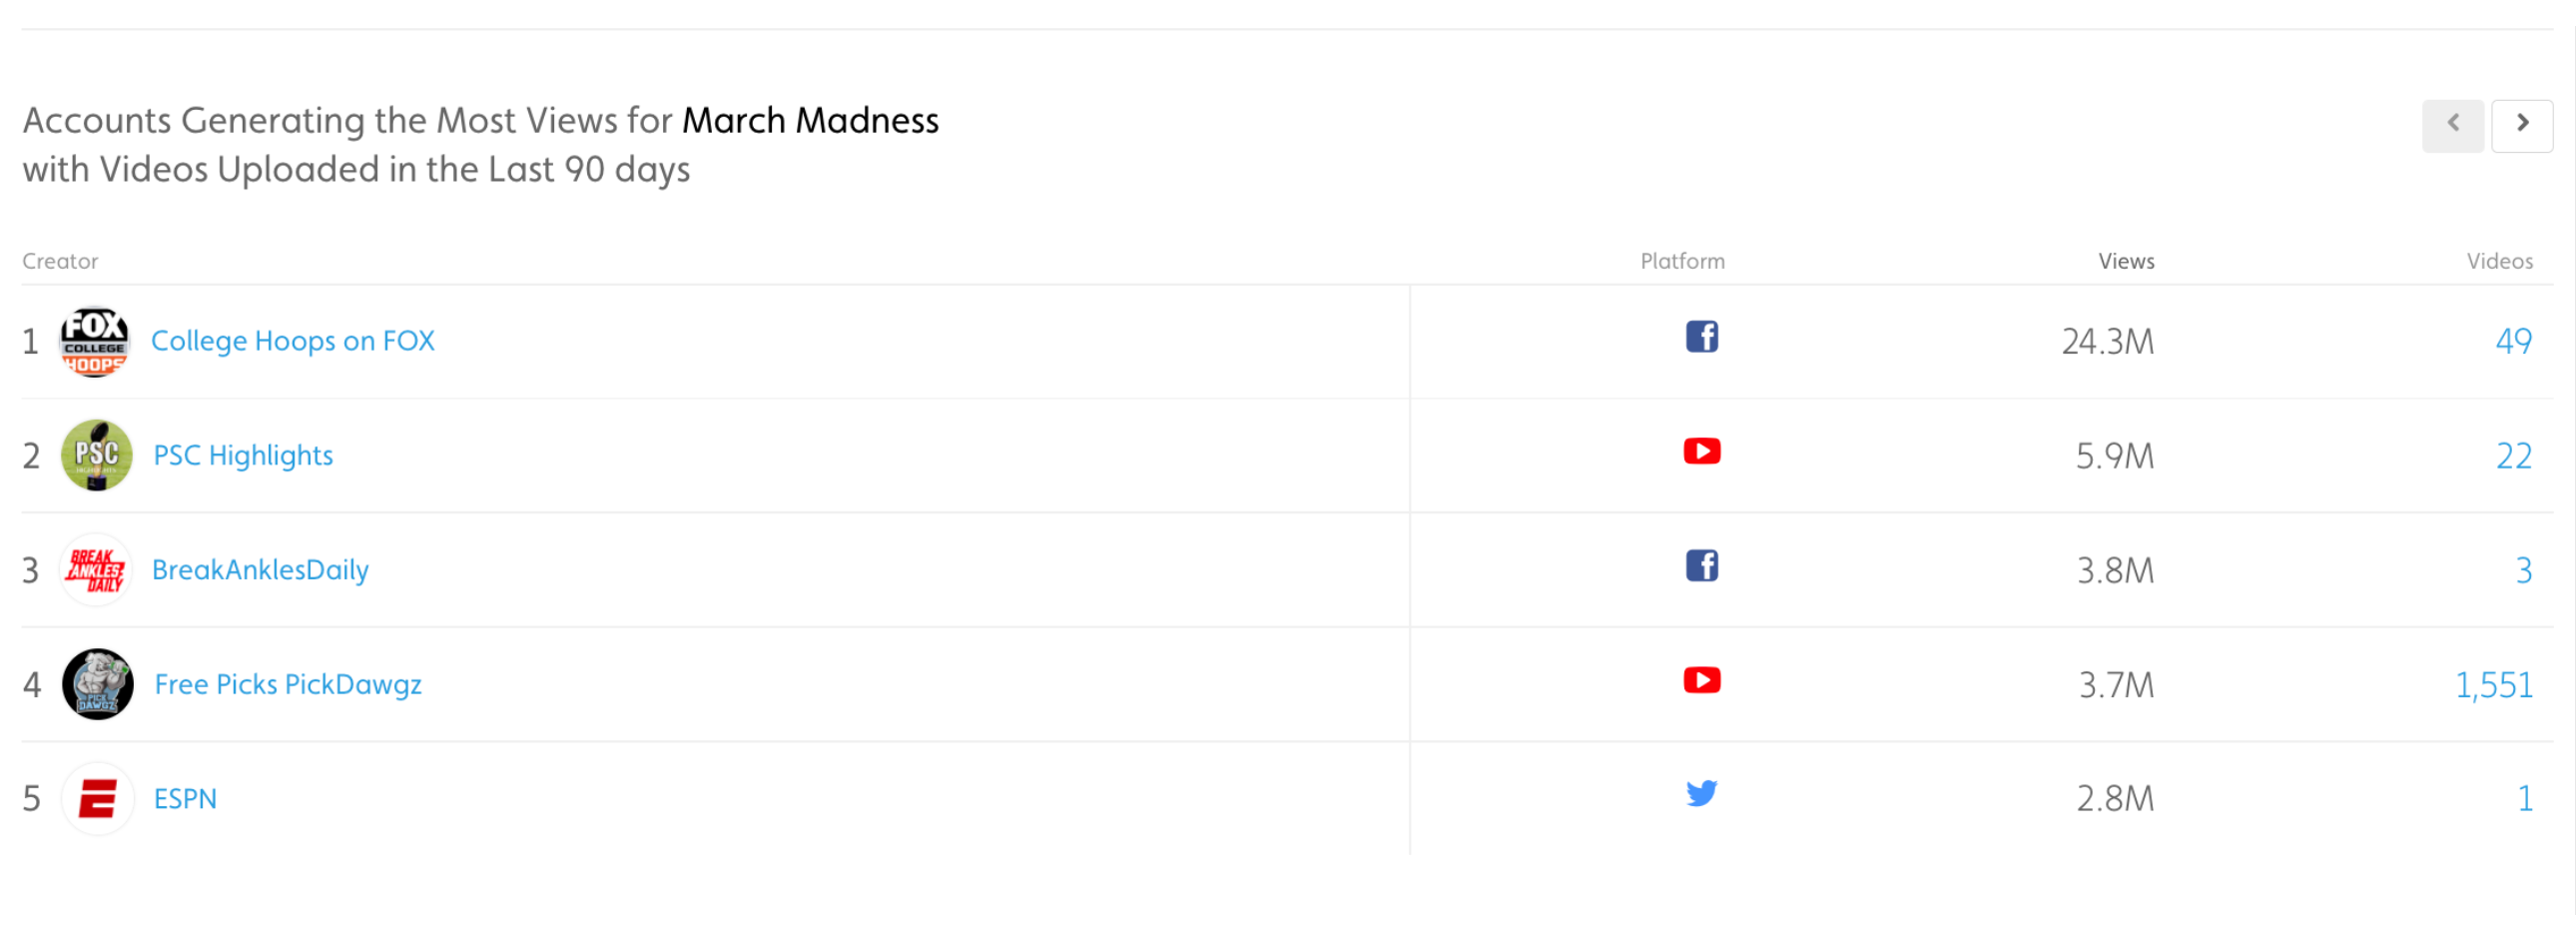Open the 22 videos count link
The width and height of the screenshot is (2576, 929).
coord(2513,457)
